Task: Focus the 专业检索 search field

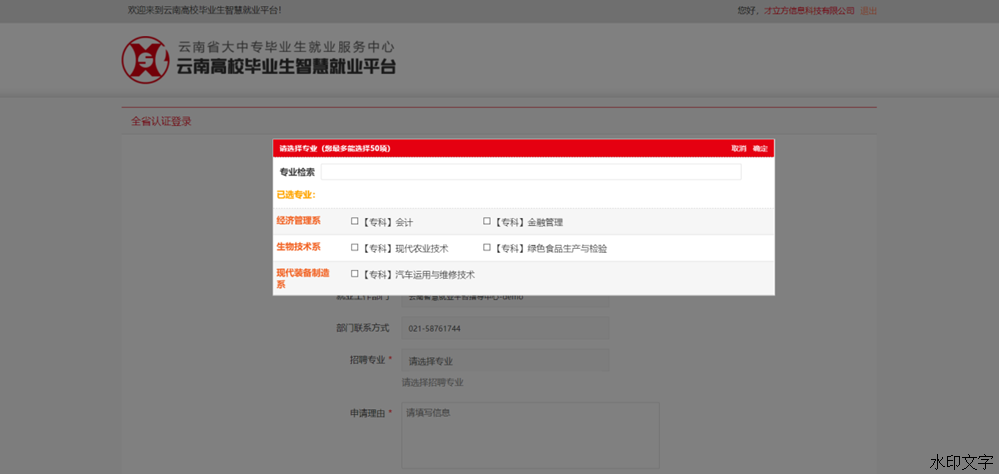Action: pos(530,172)
